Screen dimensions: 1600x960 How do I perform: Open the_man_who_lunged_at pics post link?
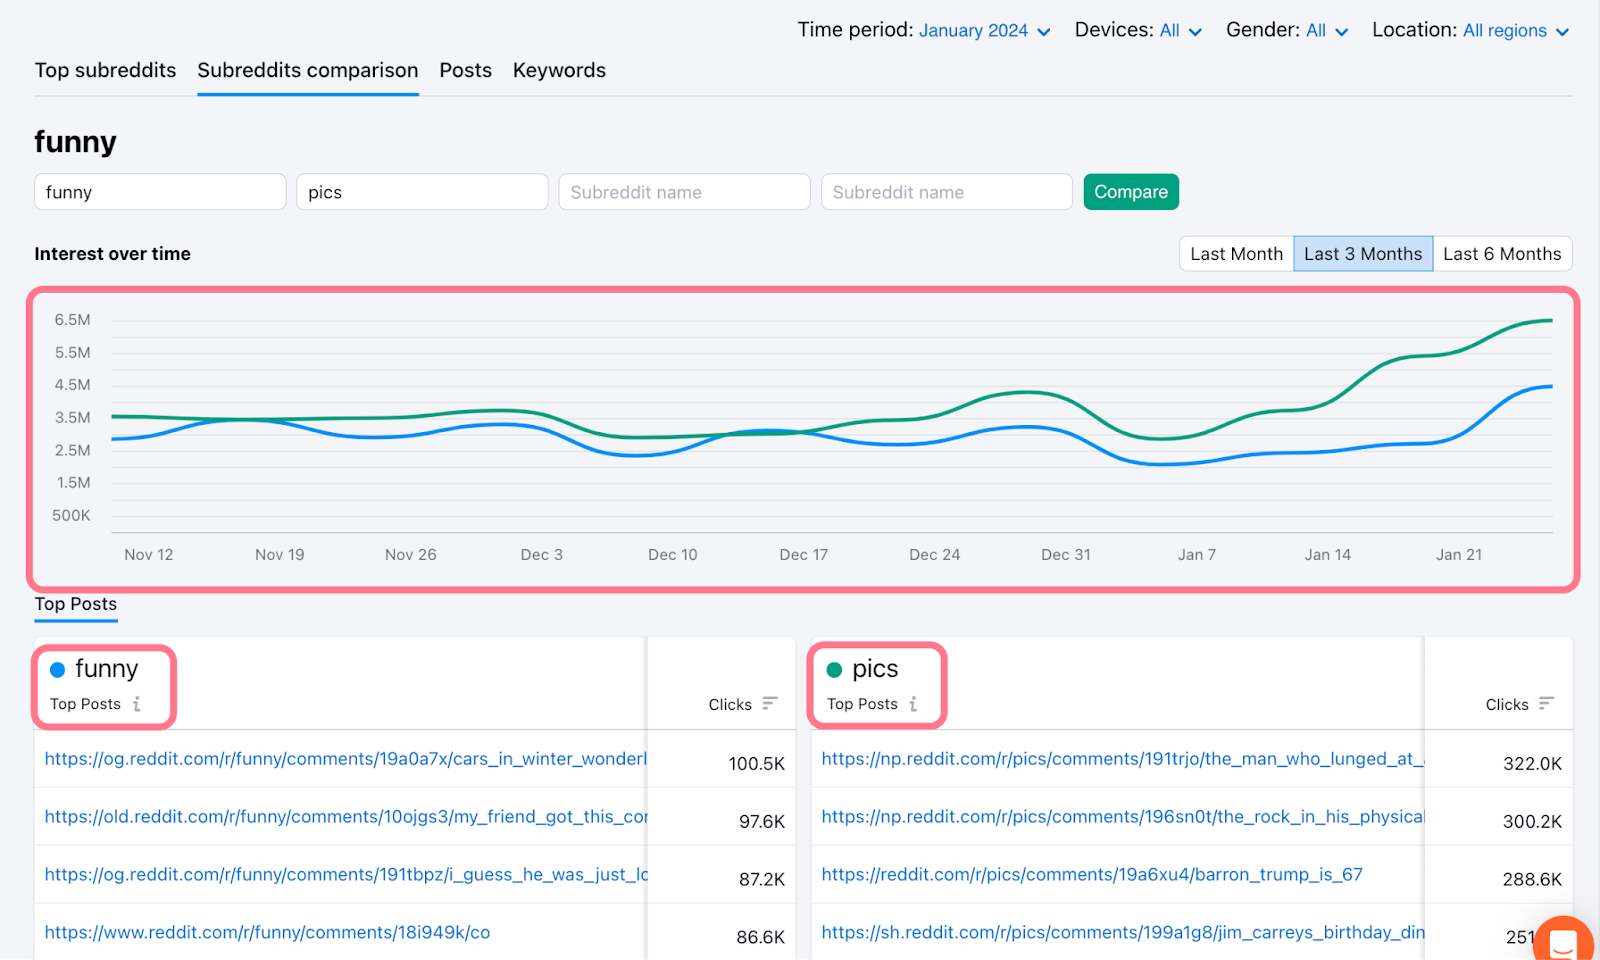point(1123,759)
